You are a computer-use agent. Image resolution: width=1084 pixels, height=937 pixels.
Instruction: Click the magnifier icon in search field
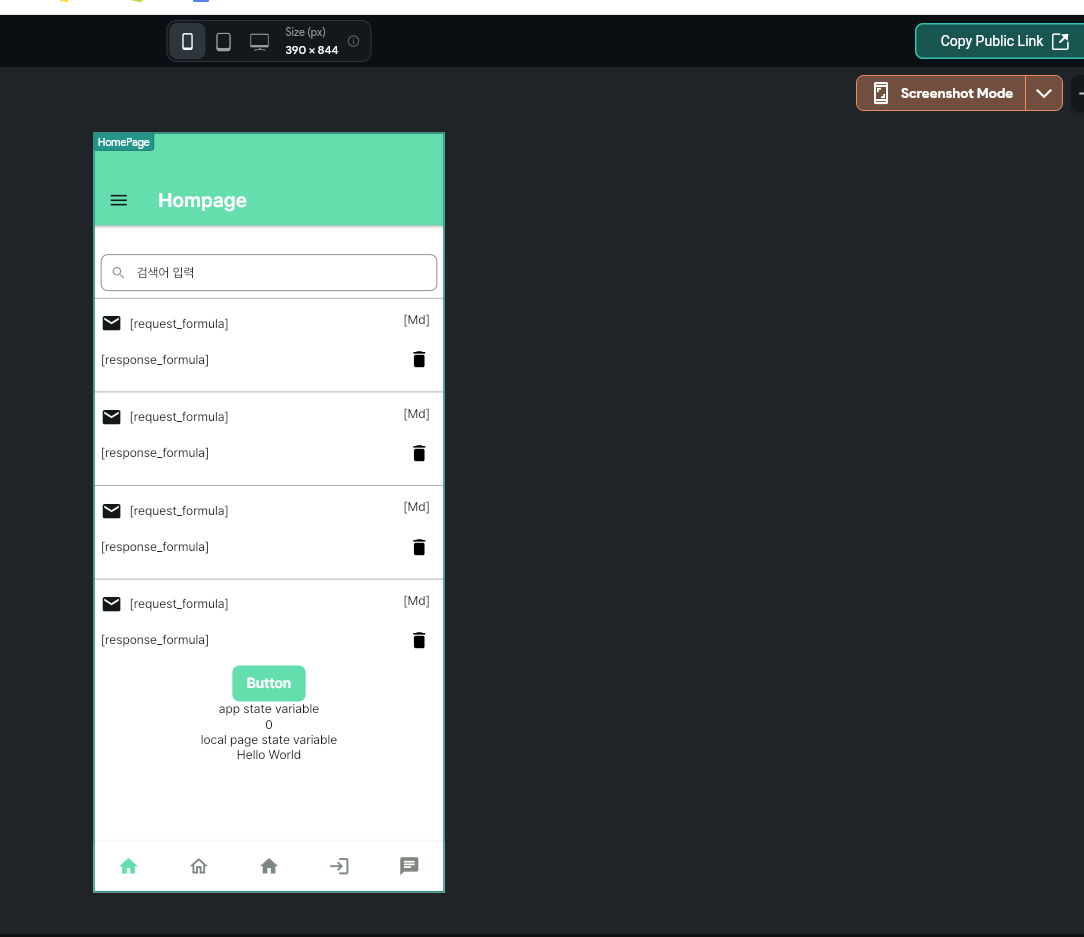[x=118, y=272]
